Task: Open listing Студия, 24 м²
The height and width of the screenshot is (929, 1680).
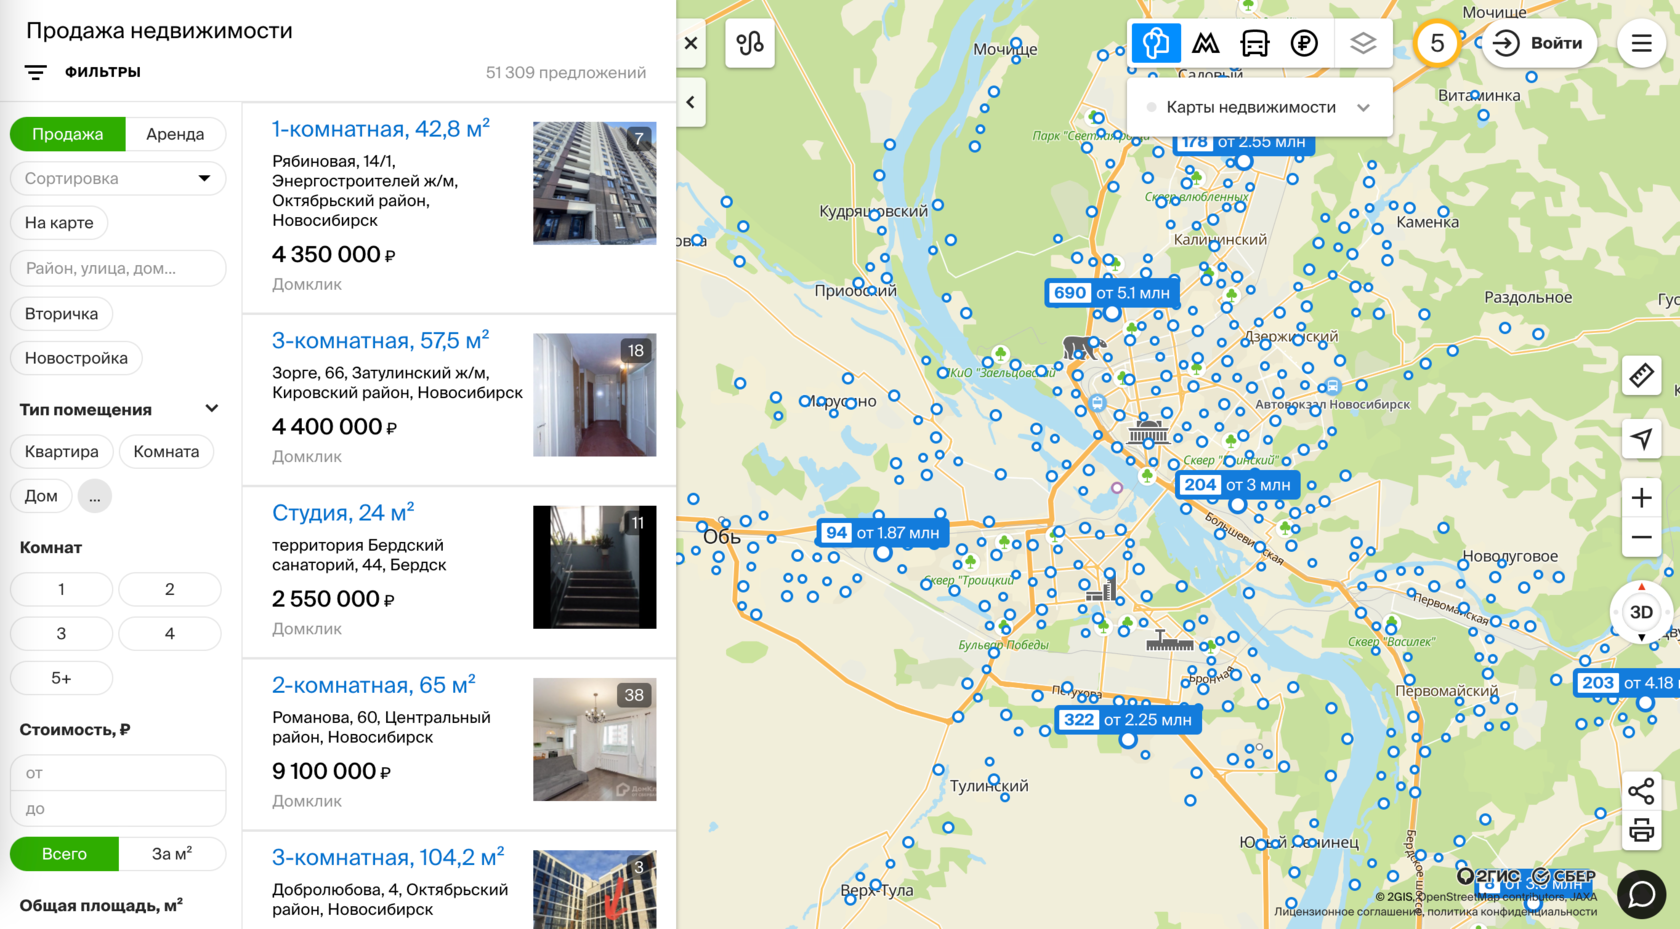Action: (343, 513)
